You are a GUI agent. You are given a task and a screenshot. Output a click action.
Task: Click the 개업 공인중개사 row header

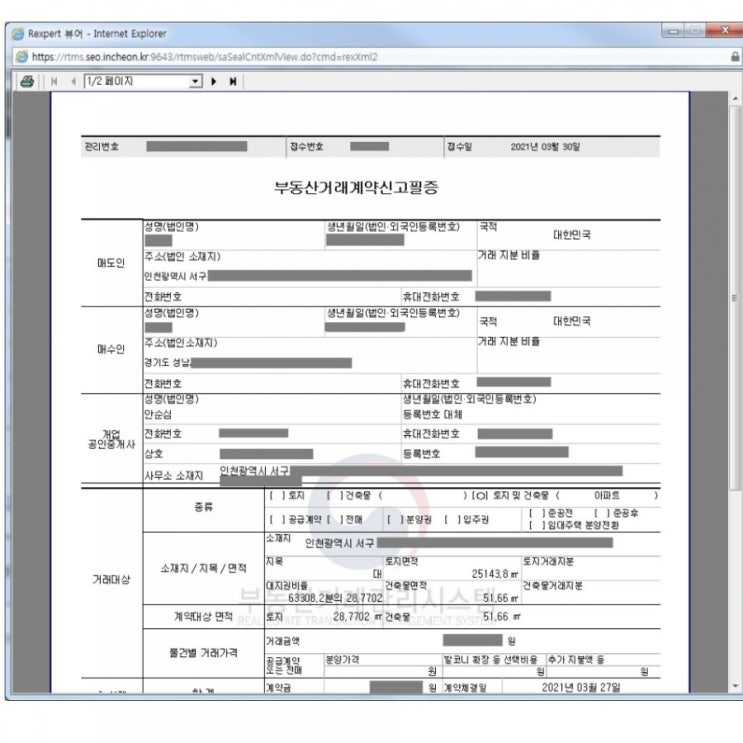111,439
